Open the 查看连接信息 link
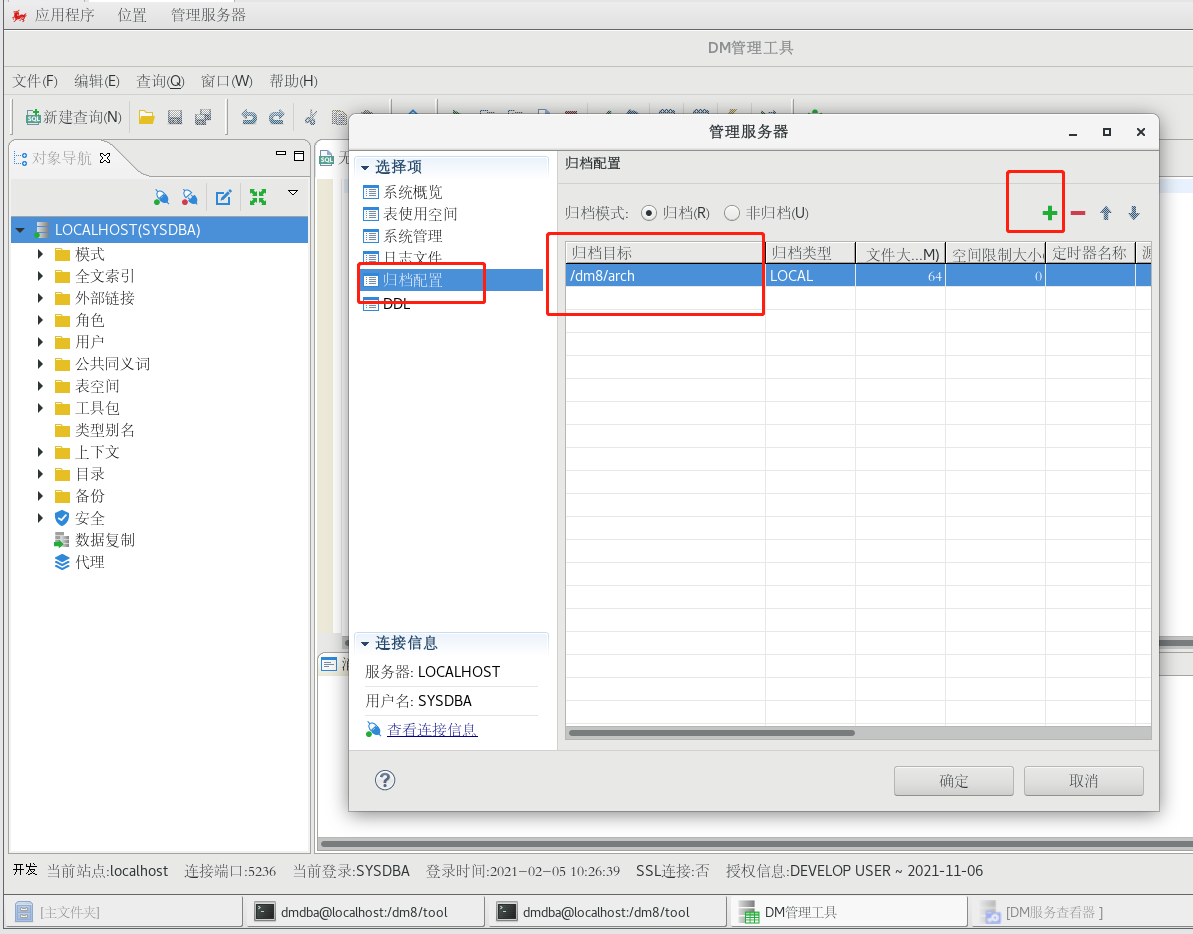The image size is (1193, 934). [x=432, y=729]
